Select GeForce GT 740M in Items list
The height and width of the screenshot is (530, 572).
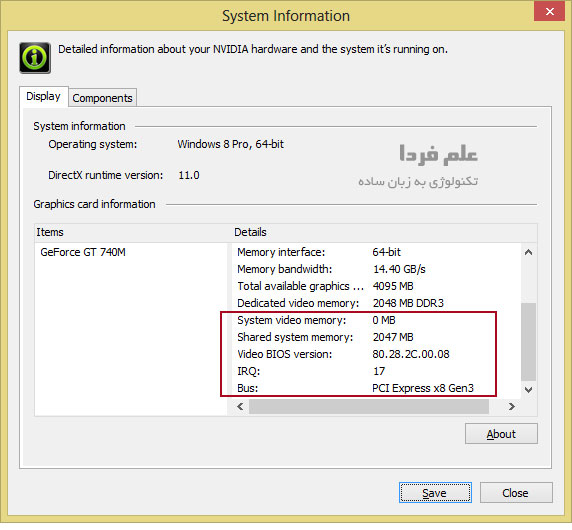83,252
